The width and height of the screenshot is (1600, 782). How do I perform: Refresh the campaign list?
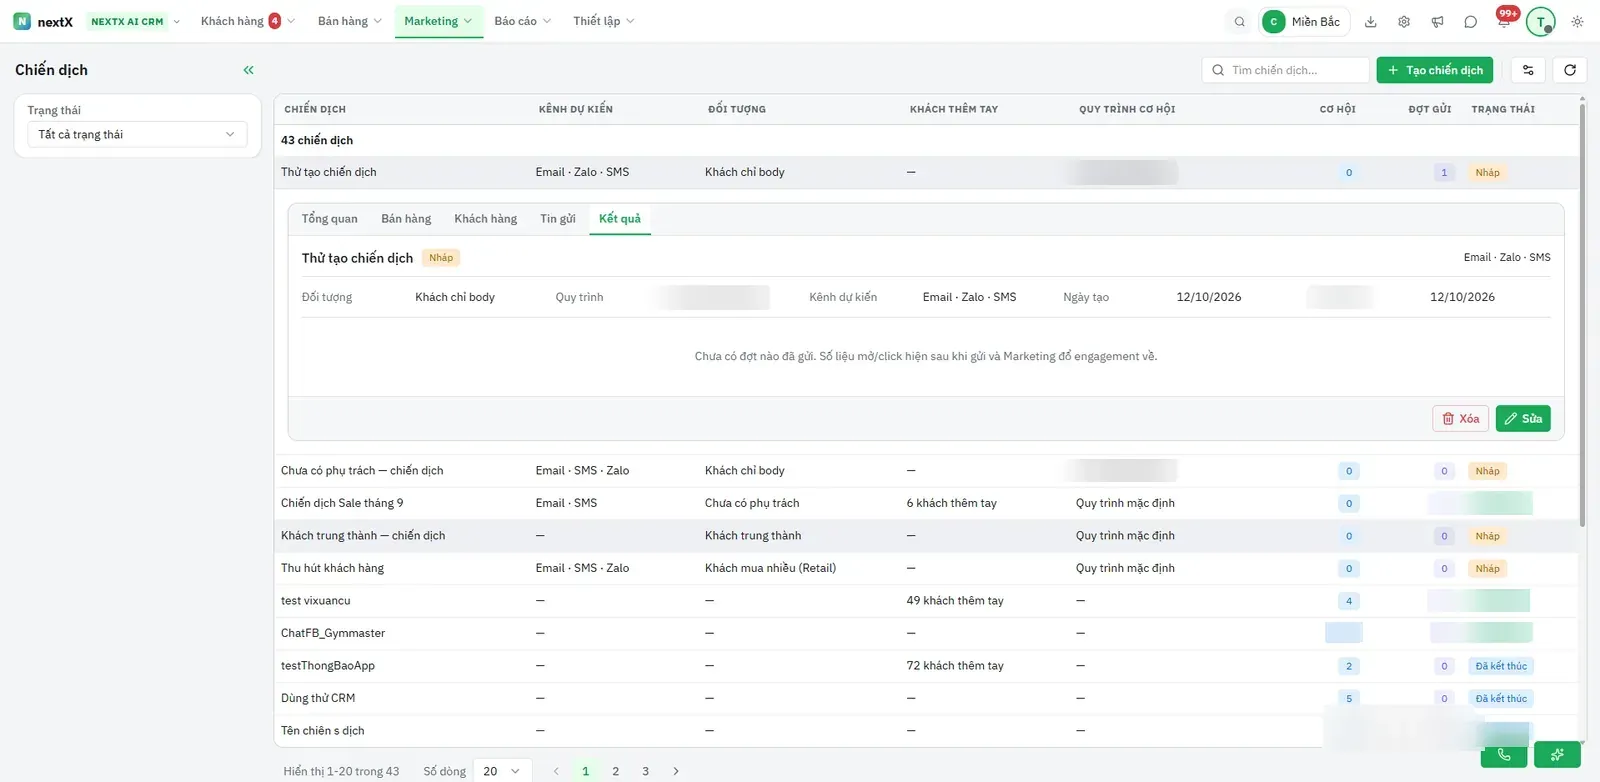coord(1570,70)
